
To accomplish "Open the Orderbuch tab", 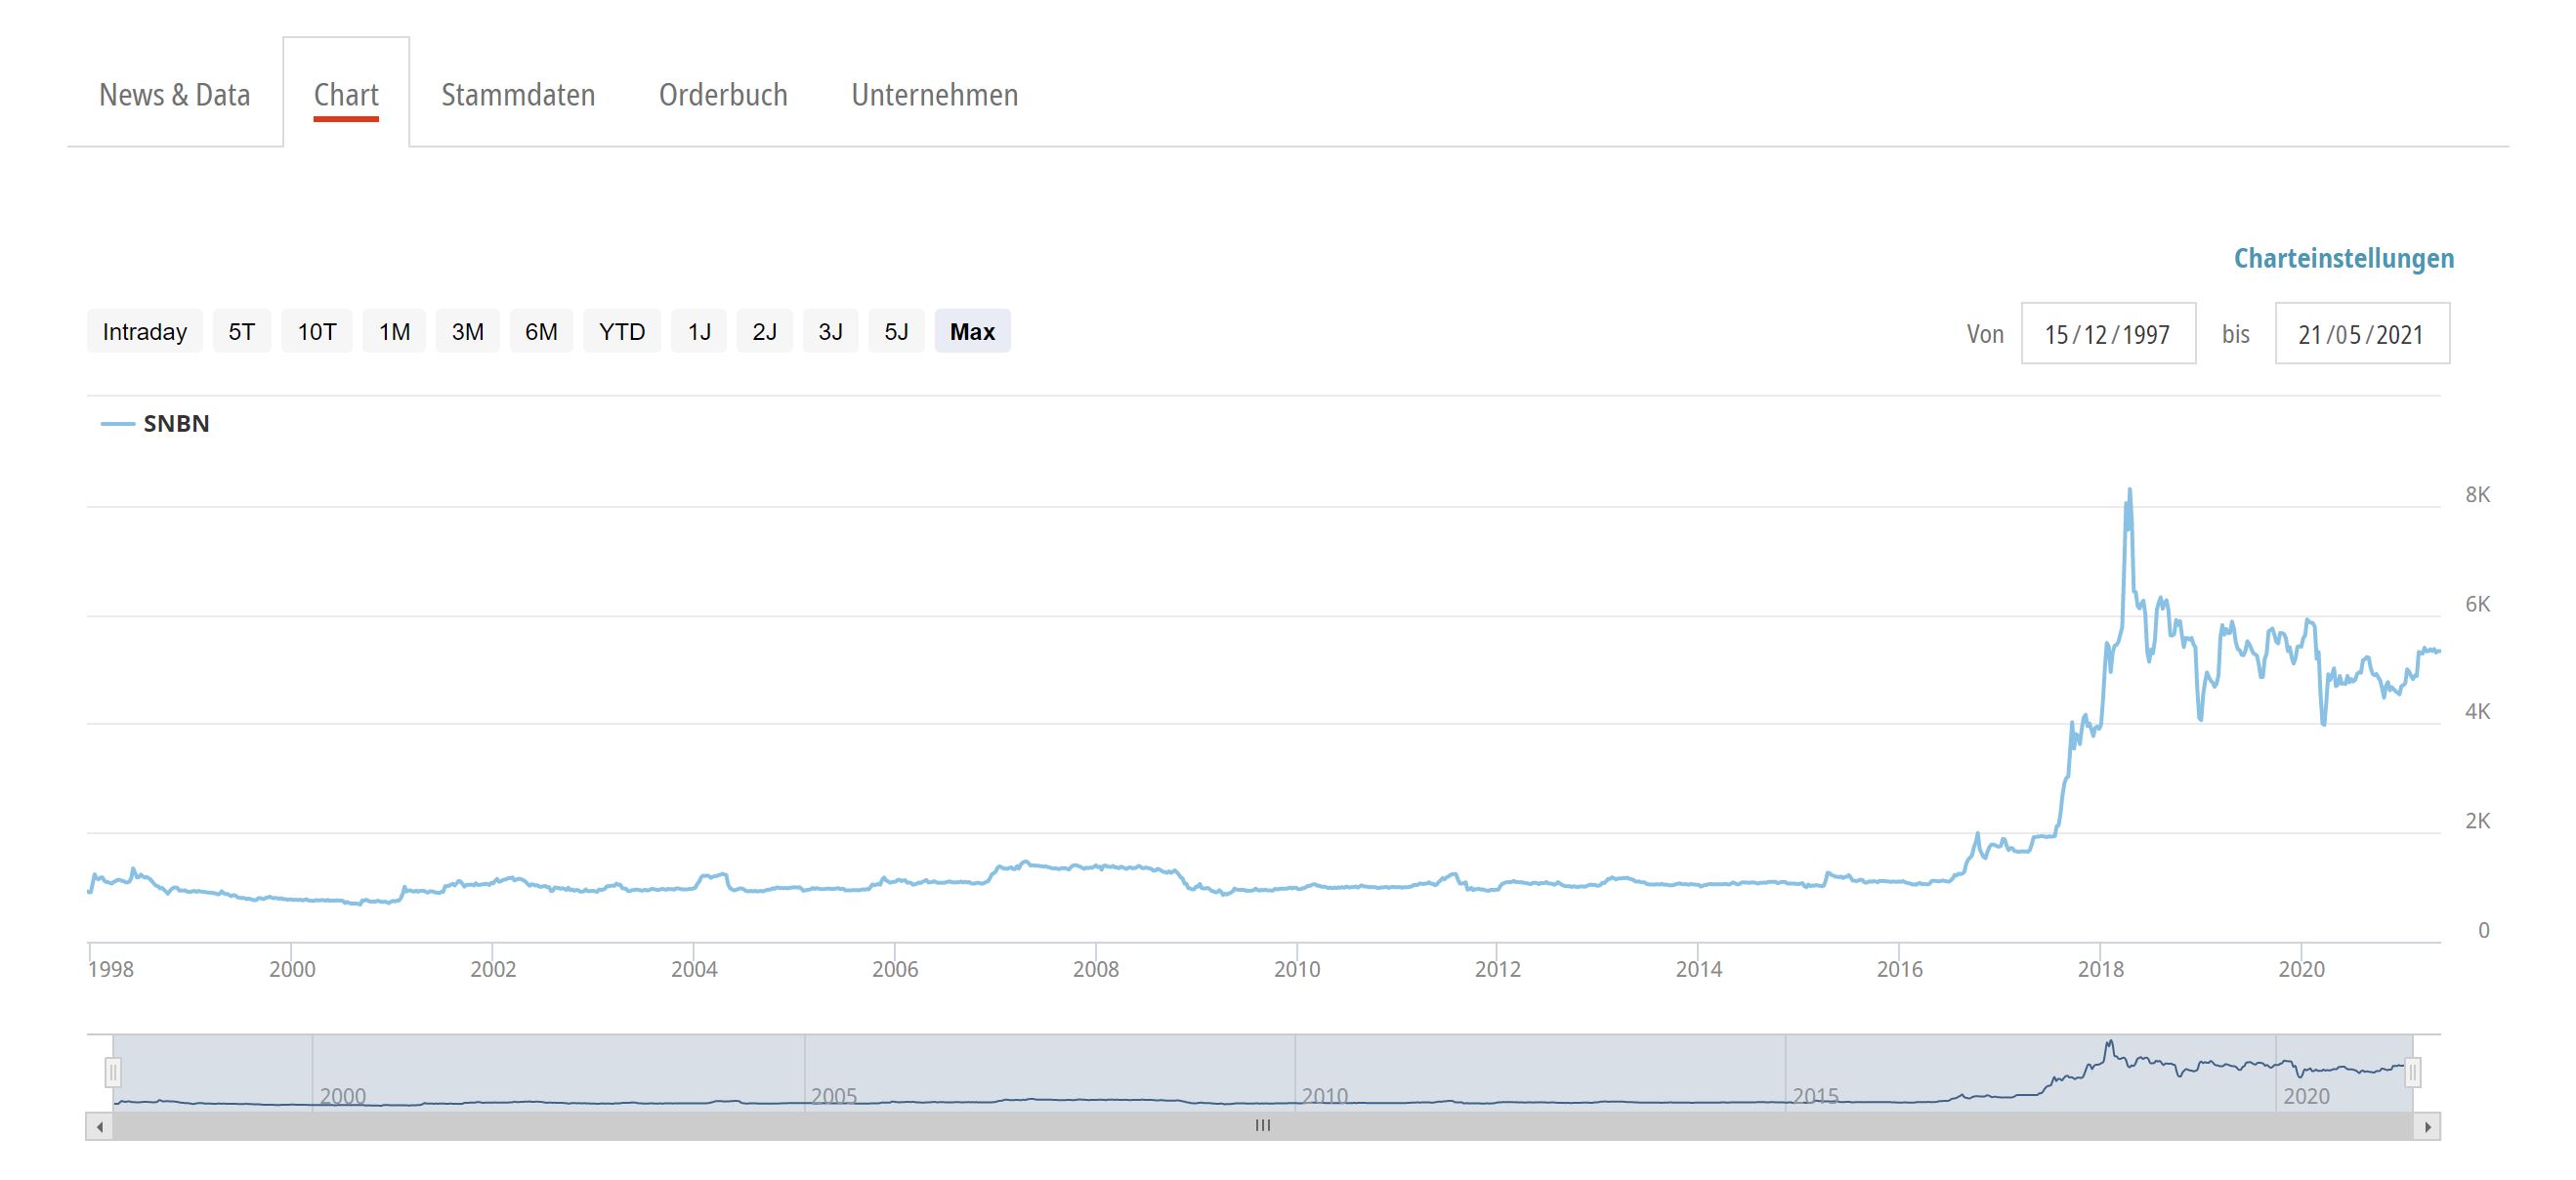I will tap(722, 95).
